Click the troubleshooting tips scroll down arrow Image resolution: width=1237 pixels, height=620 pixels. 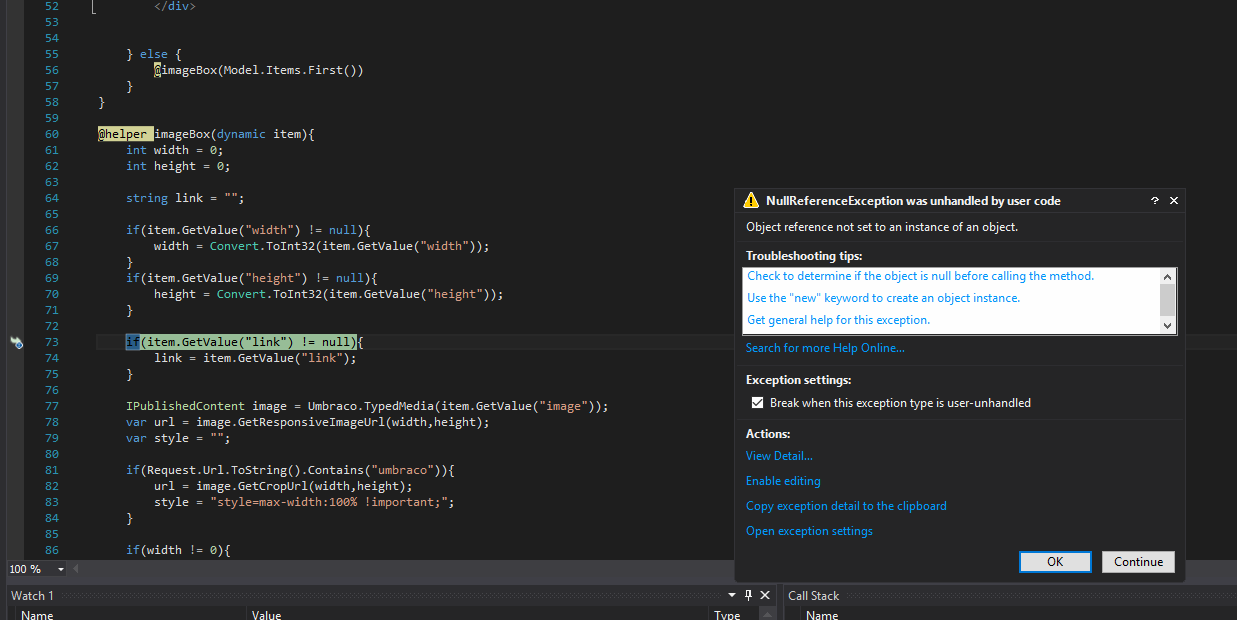click(1167, 325)
